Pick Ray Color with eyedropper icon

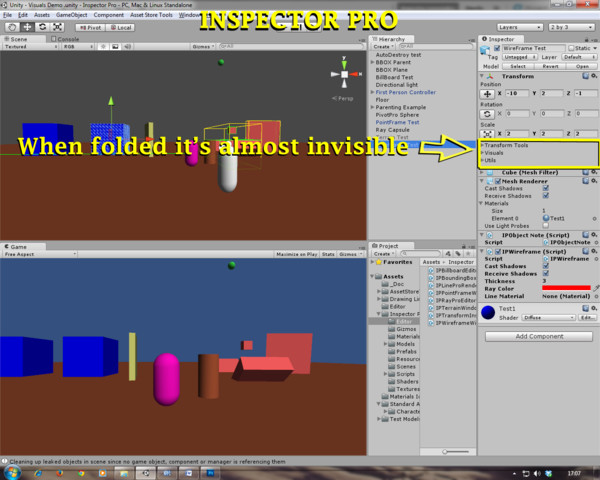pos(596,288)
